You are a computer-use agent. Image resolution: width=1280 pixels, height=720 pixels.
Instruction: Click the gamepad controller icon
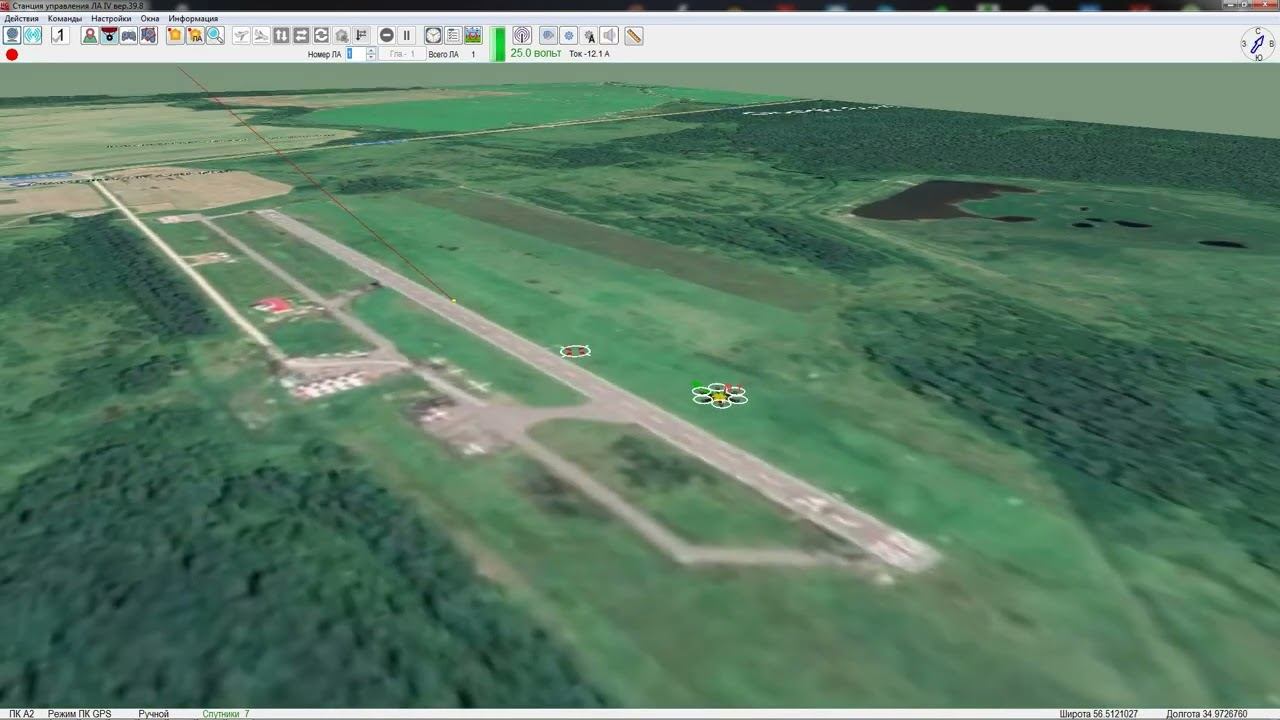coord(129,36)
